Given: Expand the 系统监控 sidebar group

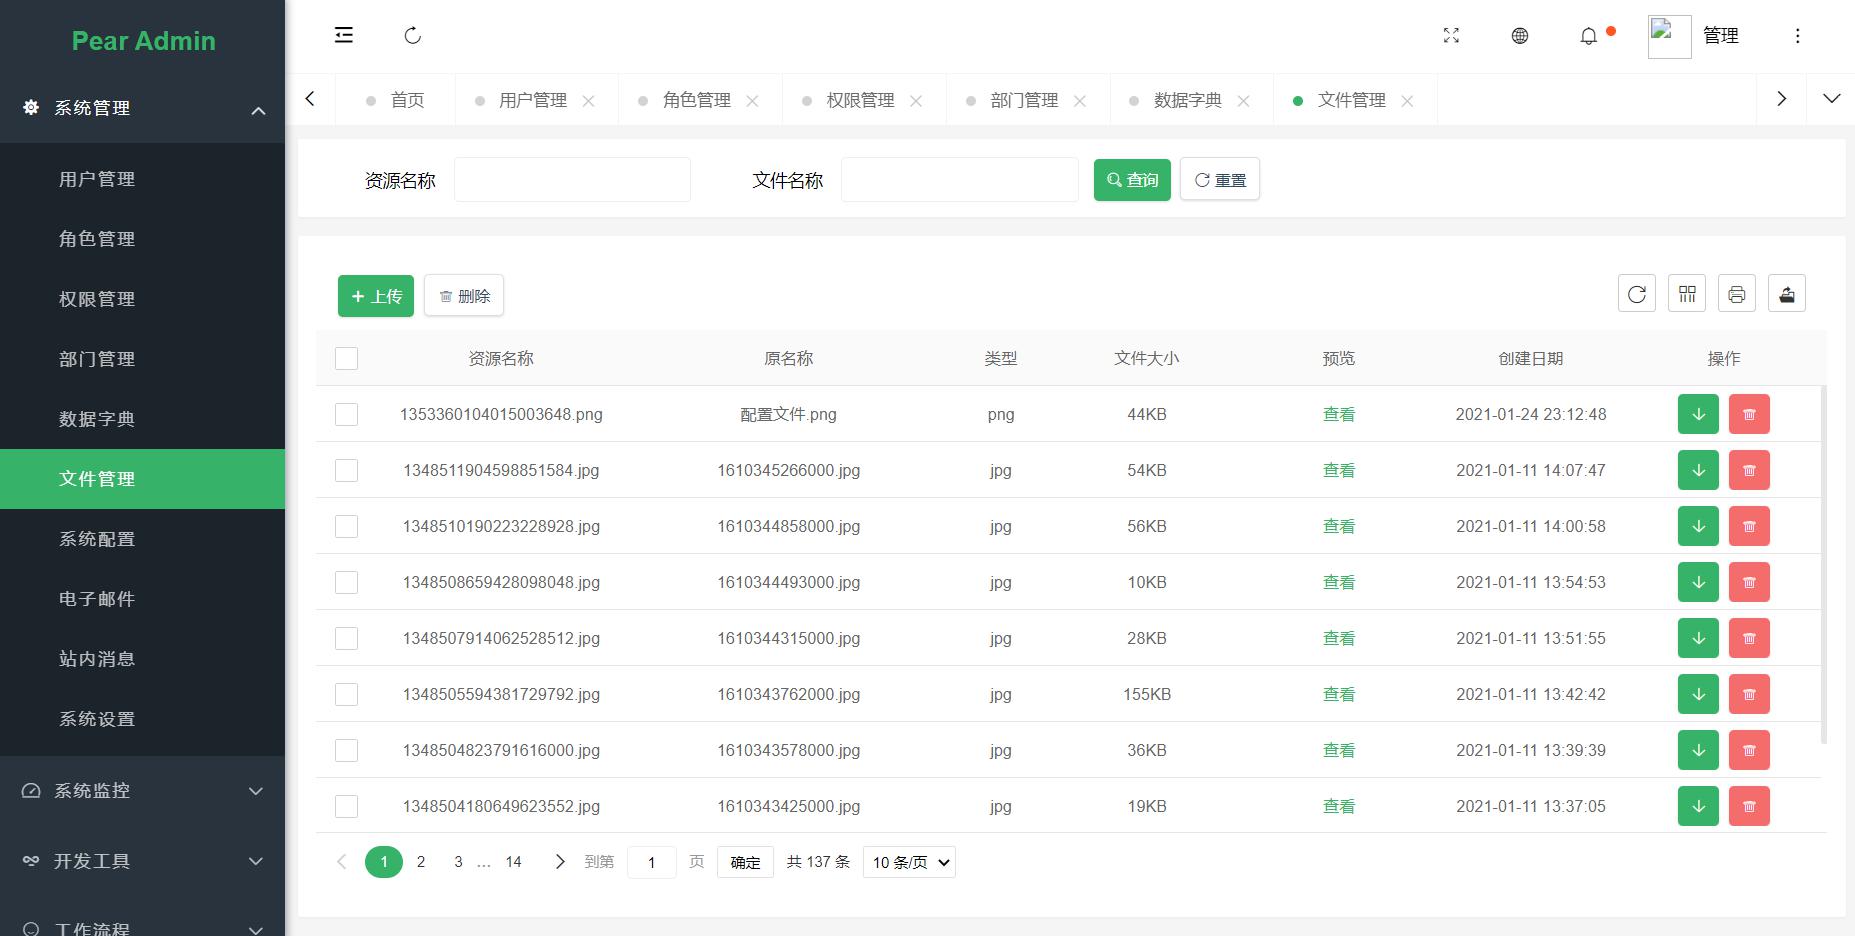Looking at the screenshot, I should [142, 790].
